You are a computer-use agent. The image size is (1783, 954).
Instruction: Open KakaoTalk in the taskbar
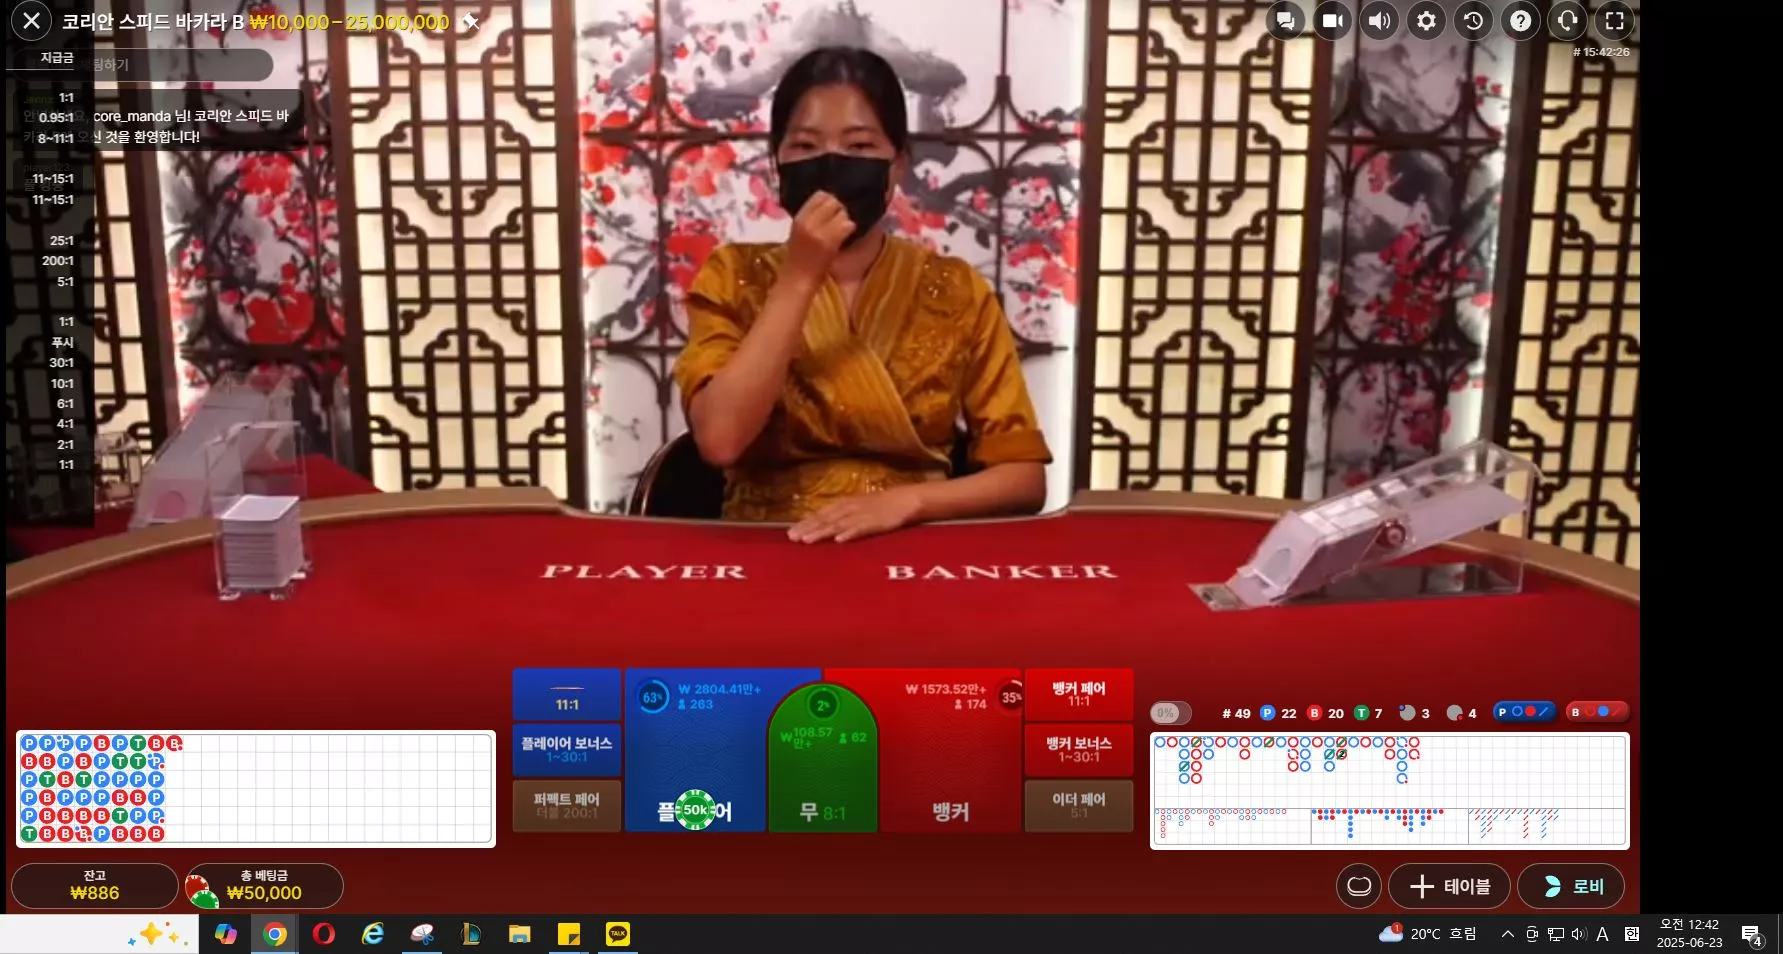coord(617,934)
